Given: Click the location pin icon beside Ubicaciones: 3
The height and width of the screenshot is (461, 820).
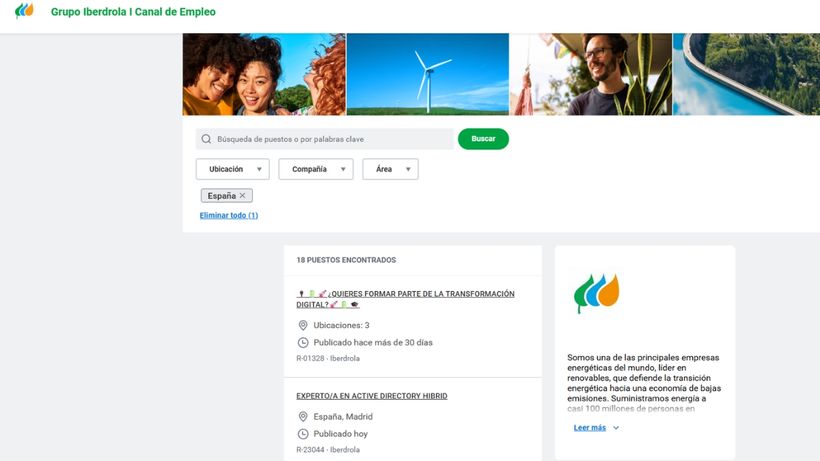Looking at the screenshot, I should (303, 325).
